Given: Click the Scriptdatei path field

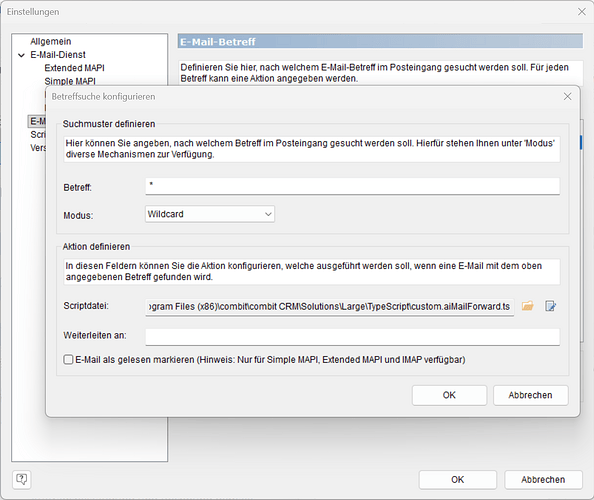Looking at the screenshot, I should pos(330,306).
